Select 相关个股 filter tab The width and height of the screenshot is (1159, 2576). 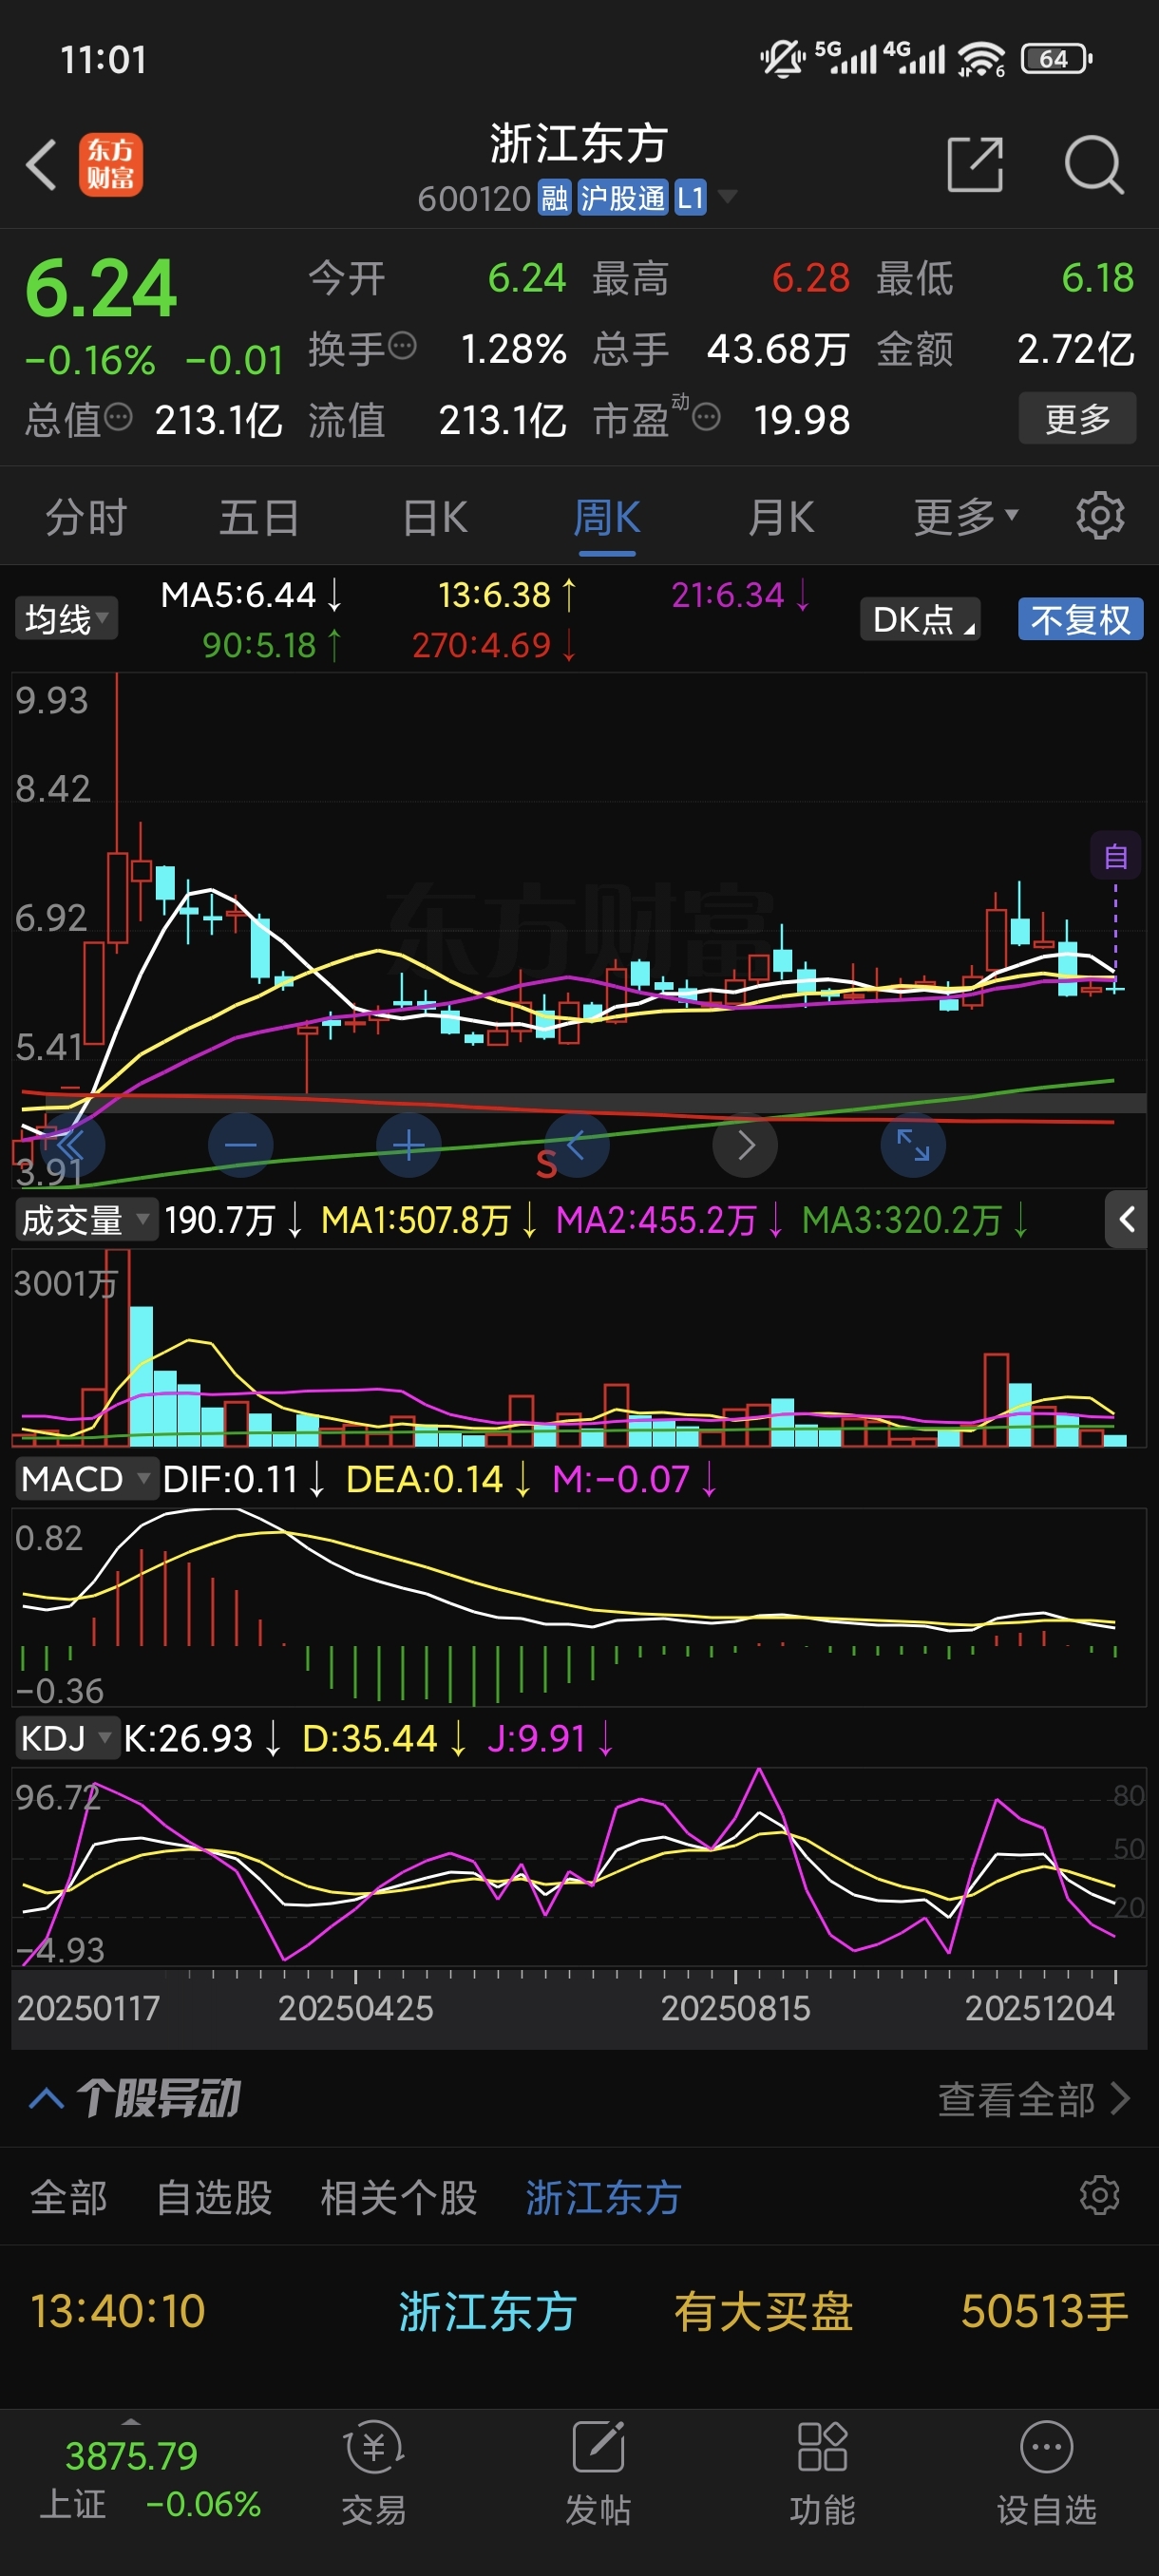click(x=398, y=2197)
